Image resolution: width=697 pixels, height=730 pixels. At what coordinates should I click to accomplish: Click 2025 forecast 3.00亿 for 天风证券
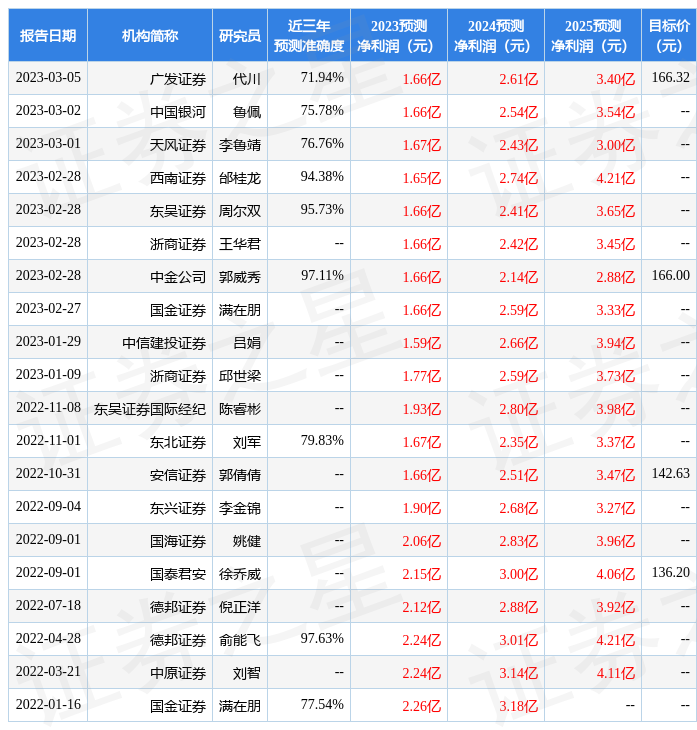coord(616,145)
